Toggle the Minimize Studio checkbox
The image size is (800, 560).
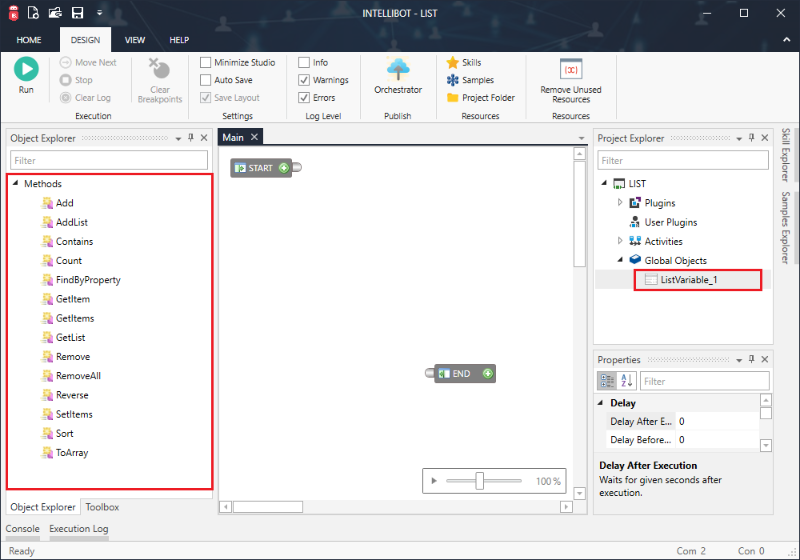(x=206, y=62)
